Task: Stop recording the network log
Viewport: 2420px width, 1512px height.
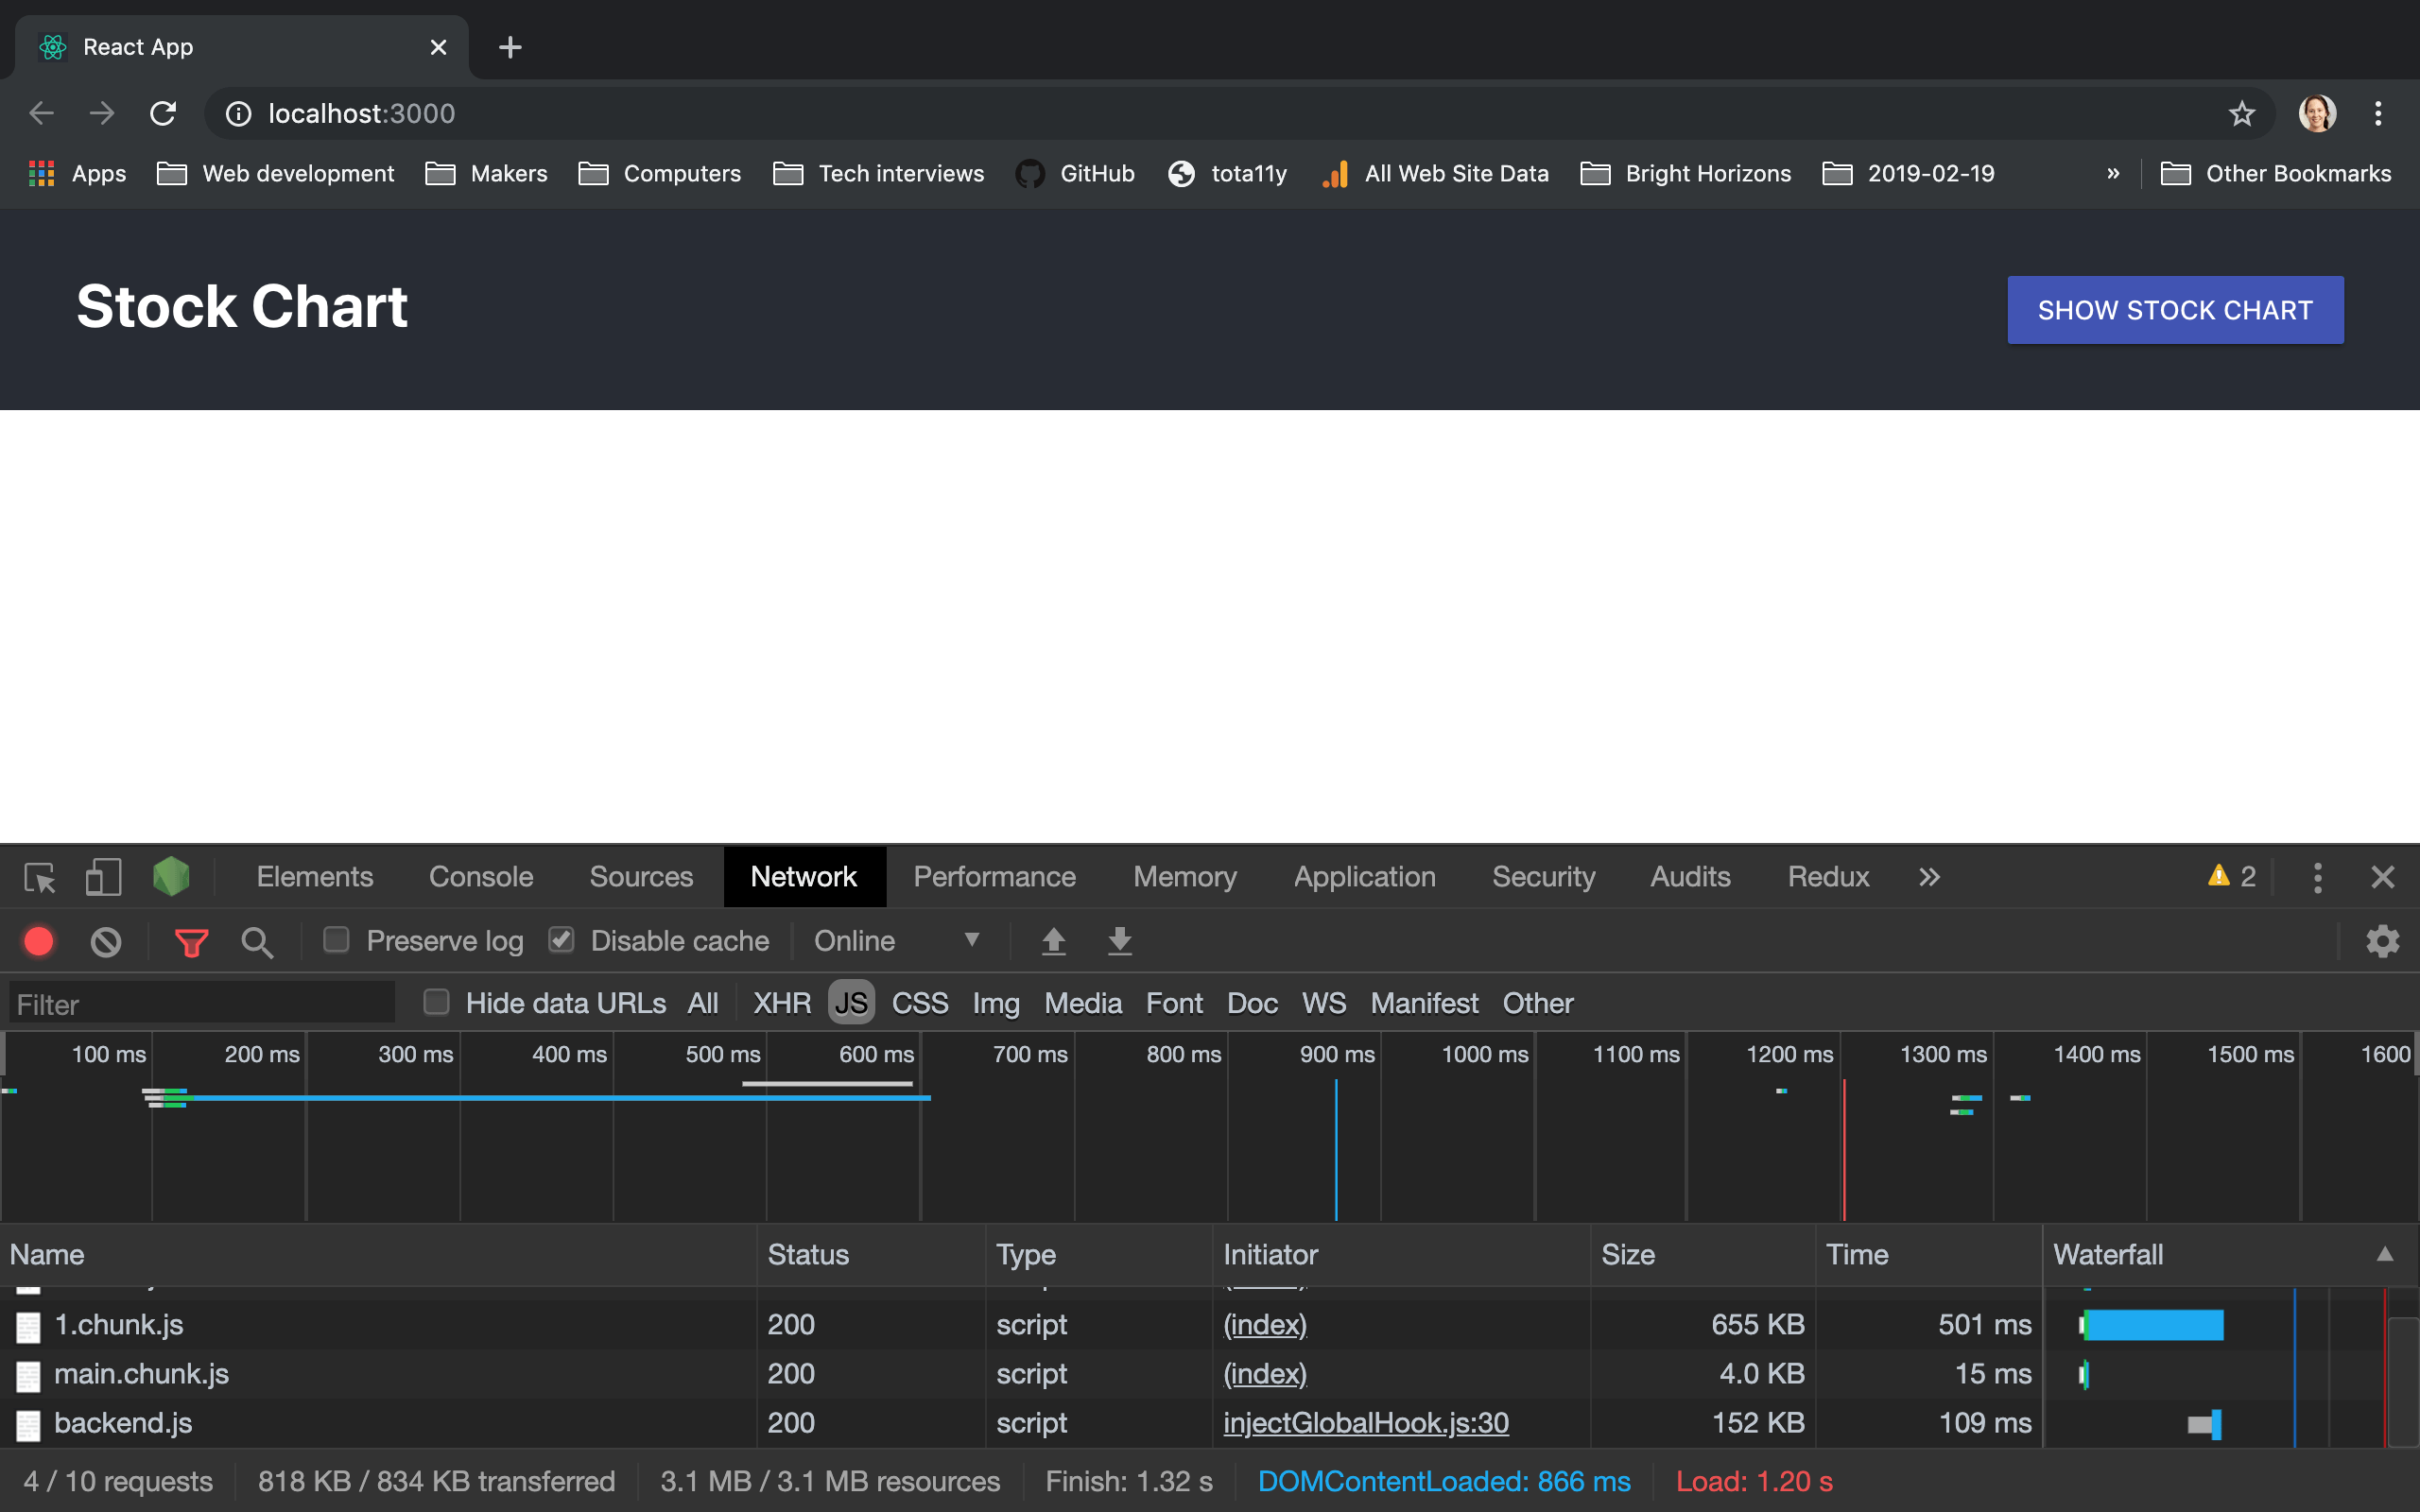Action: point(39,941)
